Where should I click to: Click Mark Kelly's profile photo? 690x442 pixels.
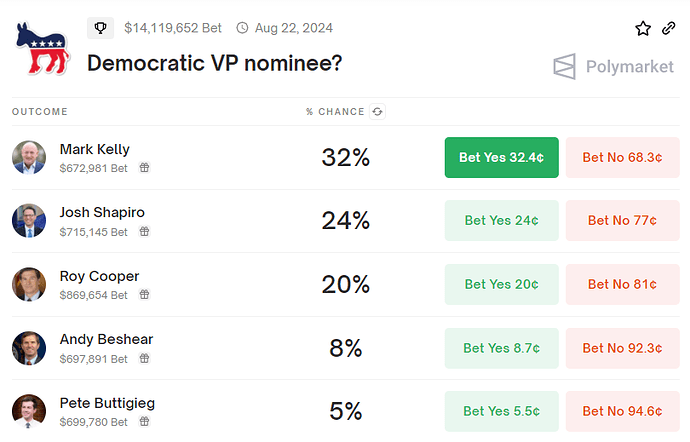coord(29,158)
